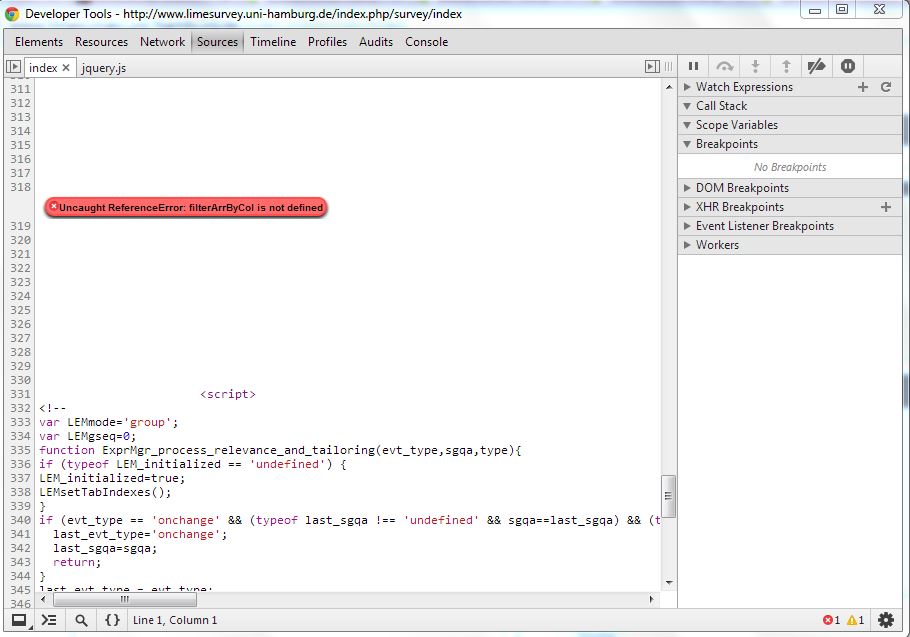The width and height of the screenshot is (910, 637).
Task: Click the Step into function icon
Action: tap(755, 66)
